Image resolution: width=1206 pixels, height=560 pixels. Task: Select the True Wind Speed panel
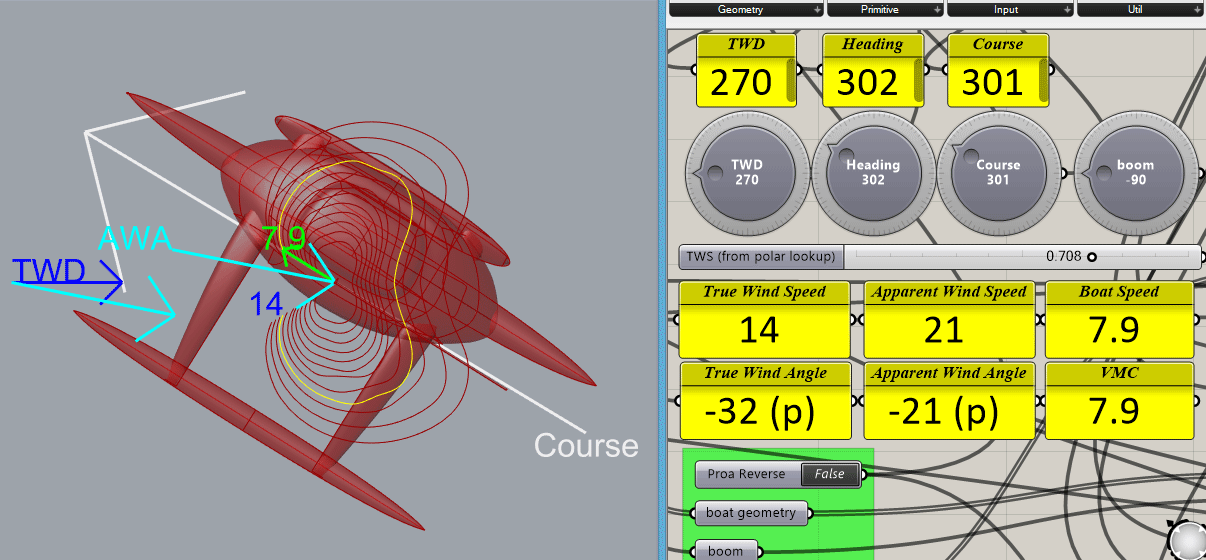(764, 320)
